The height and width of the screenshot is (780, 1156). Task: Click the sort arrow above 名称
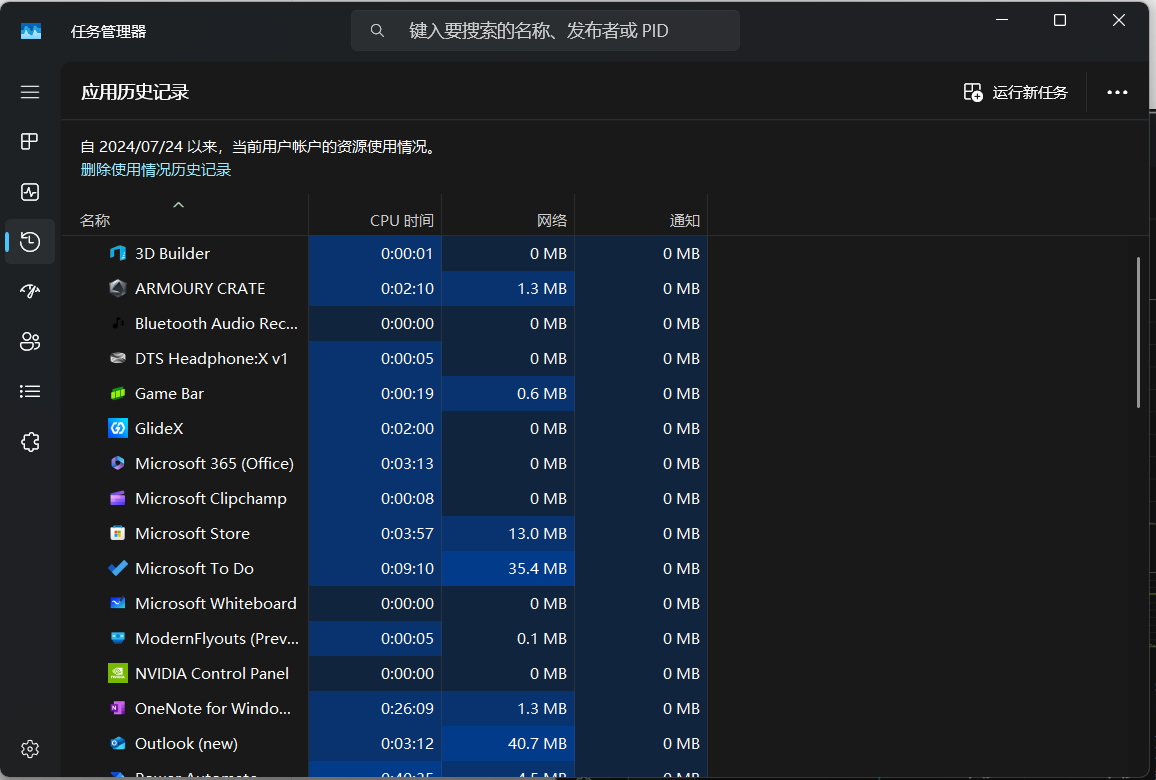178,204
